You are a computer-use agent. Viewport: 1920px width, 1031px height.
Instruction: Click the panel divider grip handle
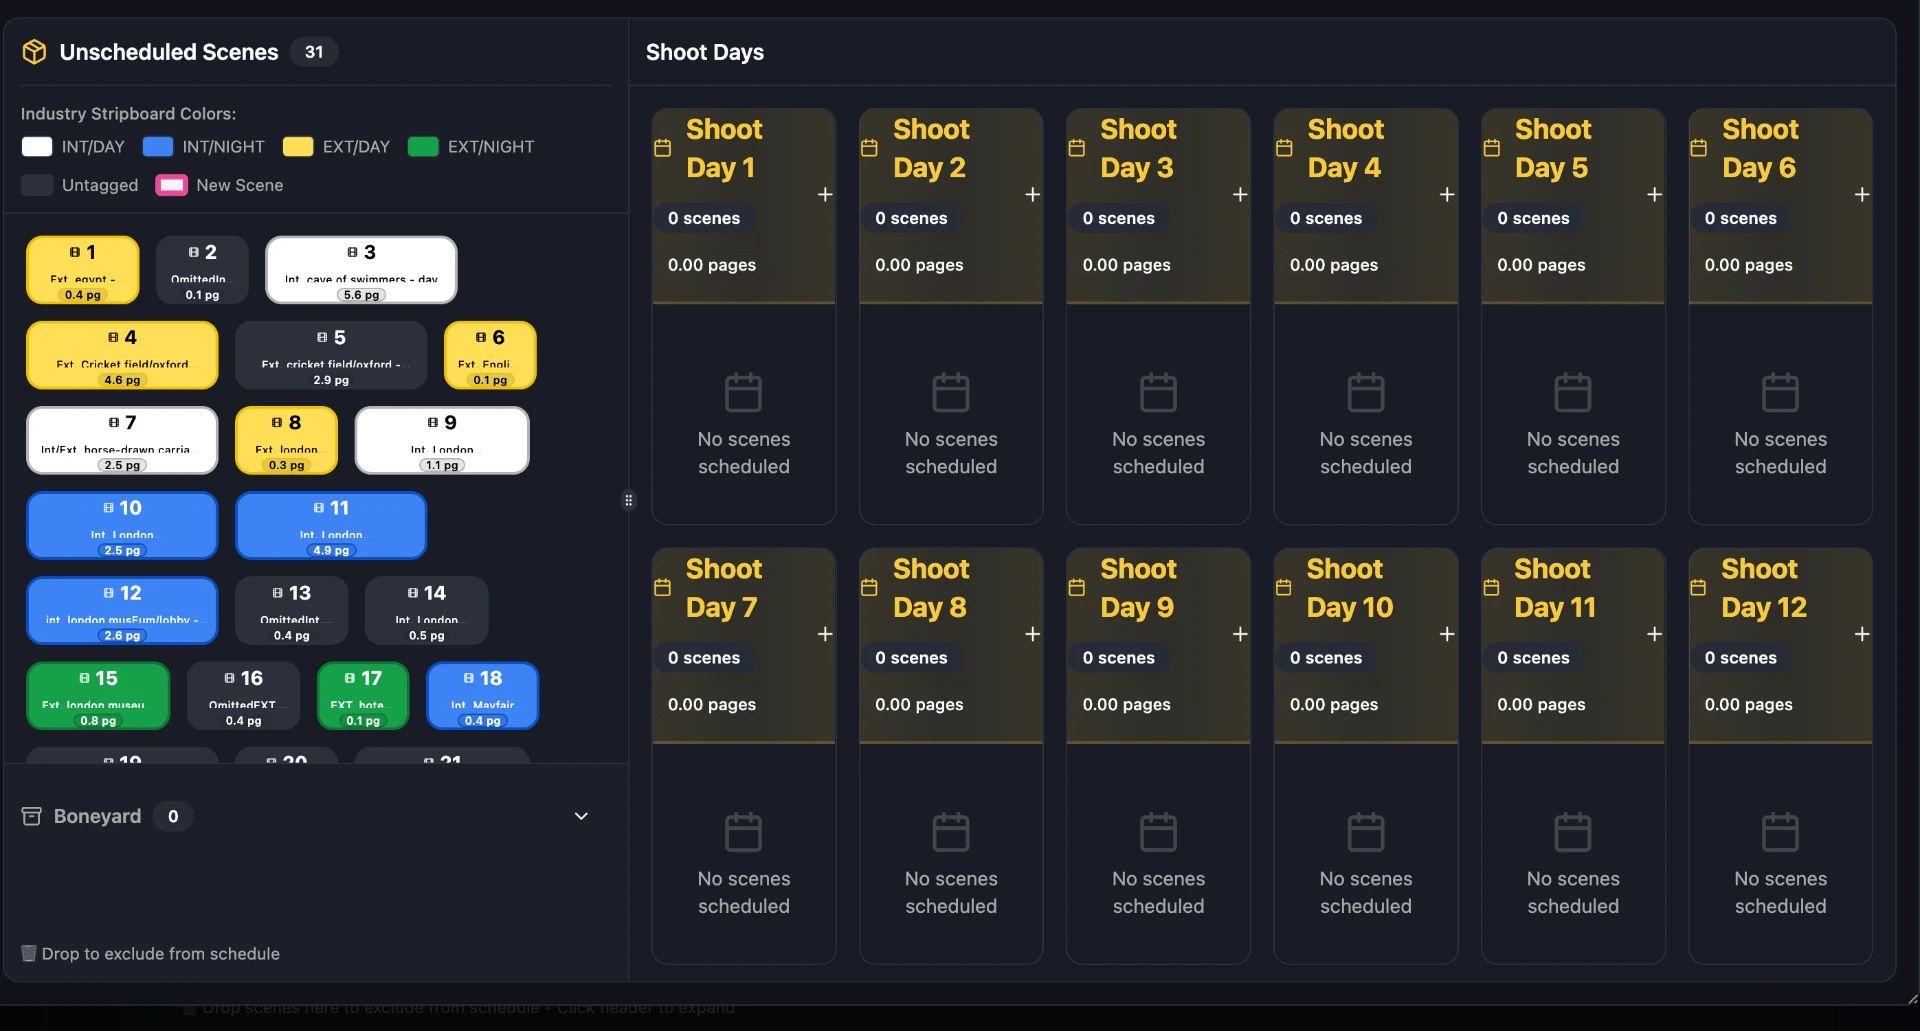(x=629, y=500)
